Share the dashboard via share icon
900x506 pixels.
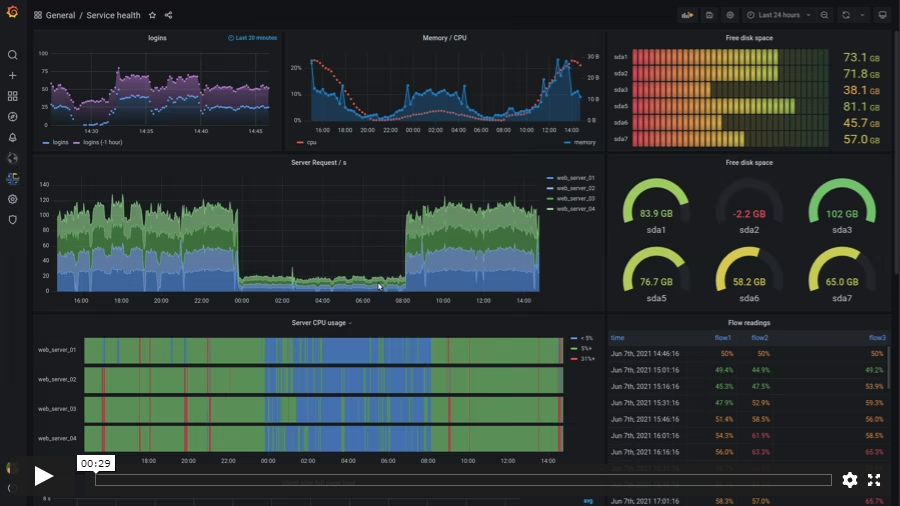coord(168,16)
